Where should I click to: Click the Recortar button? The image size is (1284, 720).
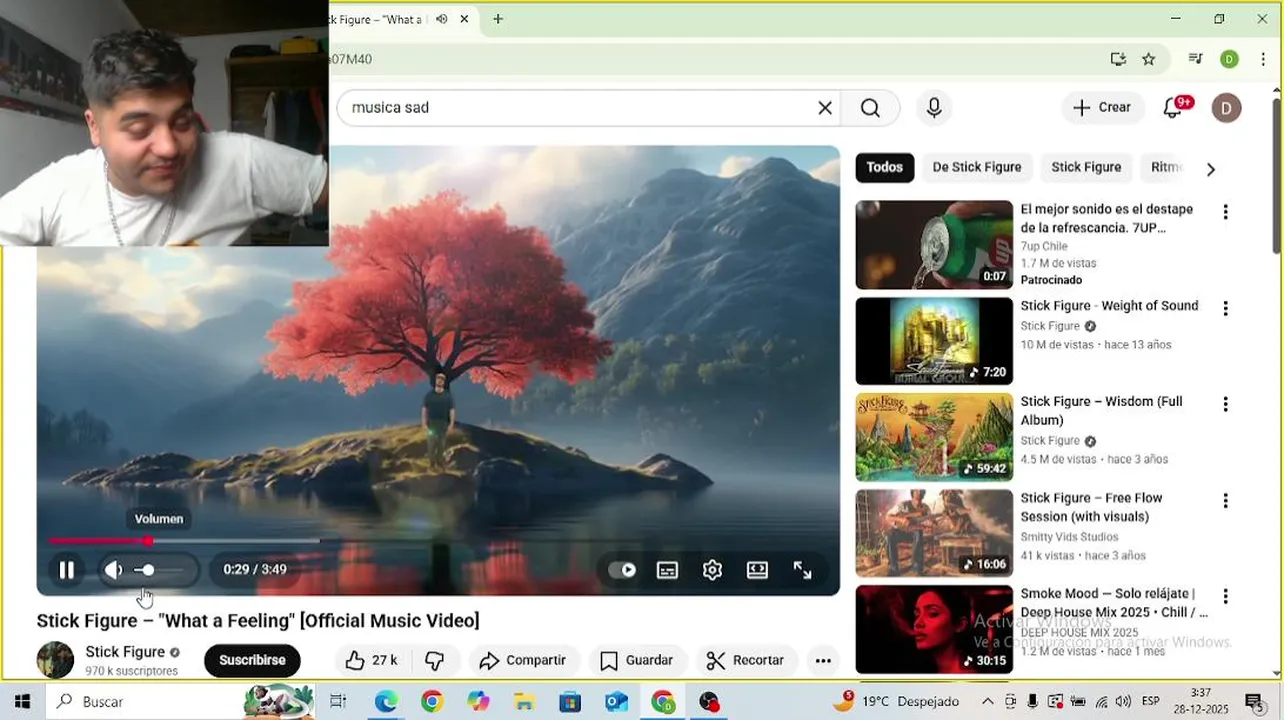point(745,660)
